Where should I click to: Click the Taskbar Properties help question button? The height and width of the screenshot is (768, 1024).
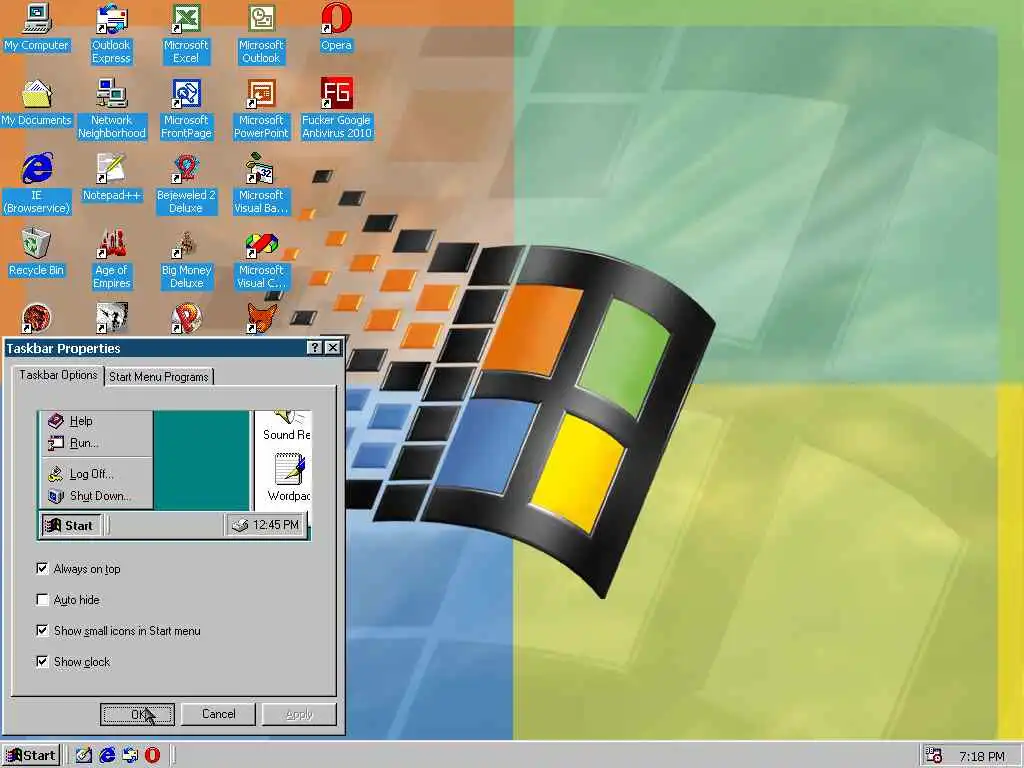315,347
